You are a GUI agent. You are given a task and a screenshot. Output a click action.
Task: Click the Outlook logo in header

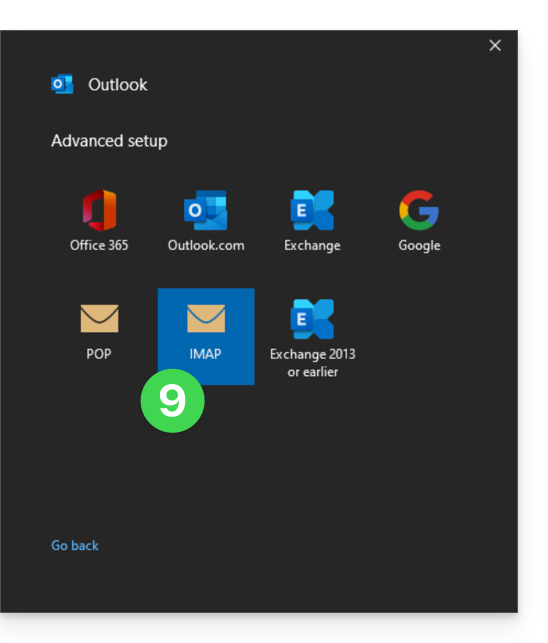(62, 84)
